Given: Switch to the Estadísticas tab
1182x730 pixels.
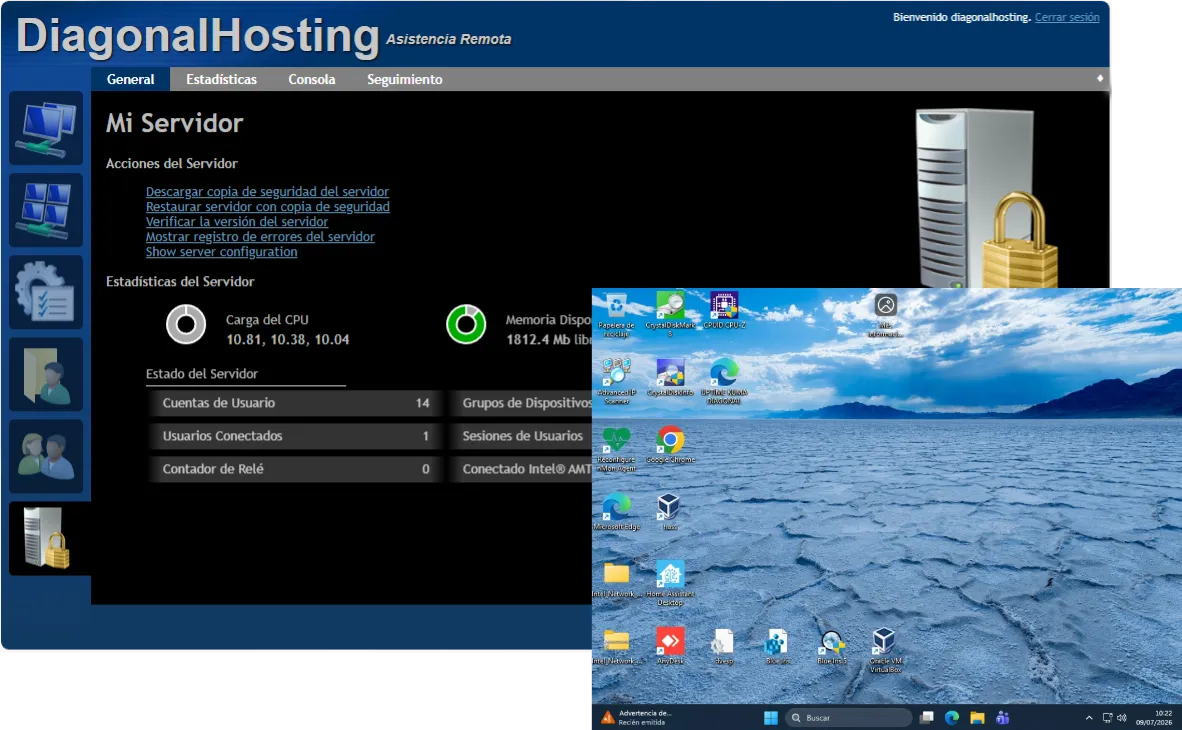Looking at the screenshot, I should [221, 79].
